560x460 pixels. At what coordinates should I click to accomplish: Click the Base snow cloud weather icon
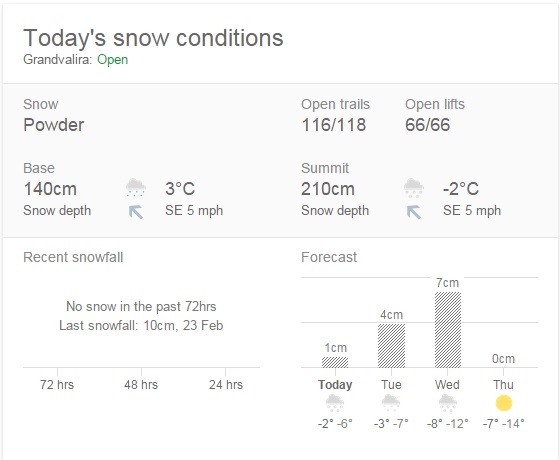pos(136,188)
